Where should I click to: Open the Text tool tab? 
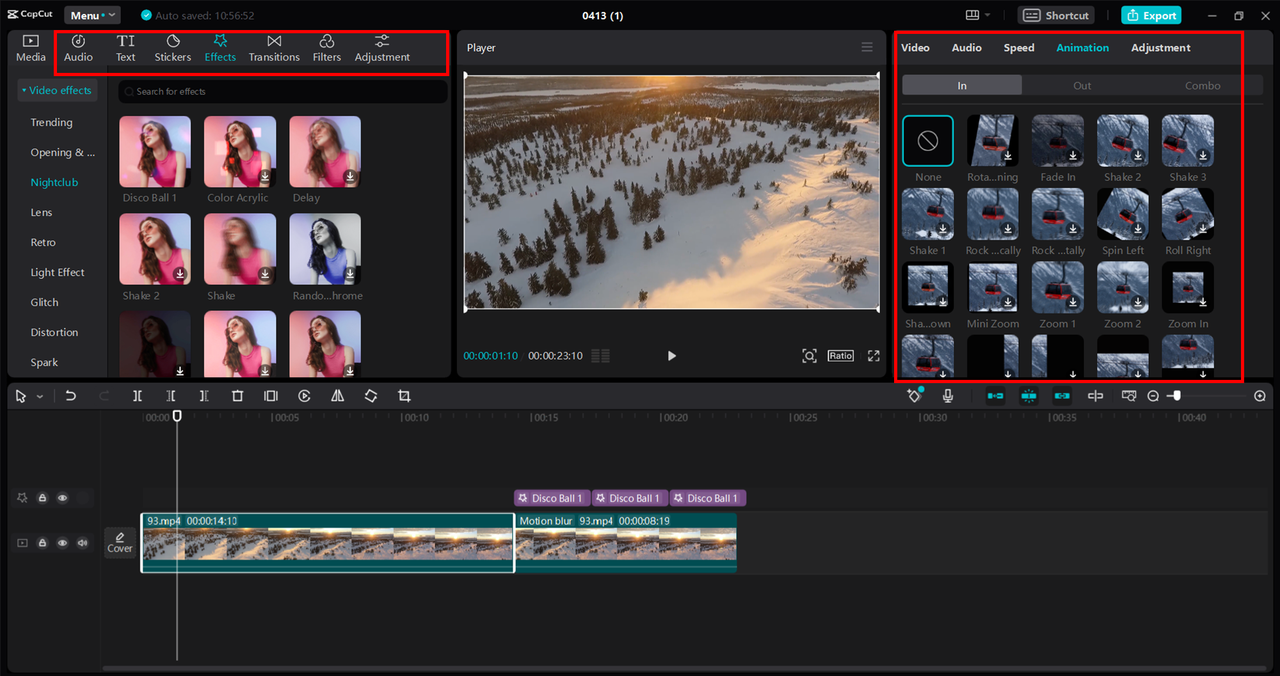pos(125,48)
